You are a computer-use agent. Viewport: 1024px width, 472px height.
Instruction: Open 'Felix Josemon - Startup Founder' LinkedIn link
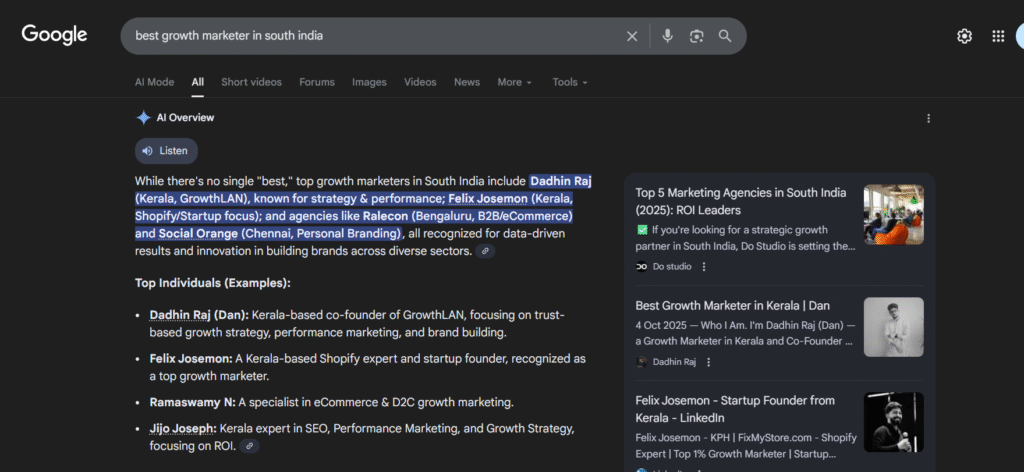735,409
